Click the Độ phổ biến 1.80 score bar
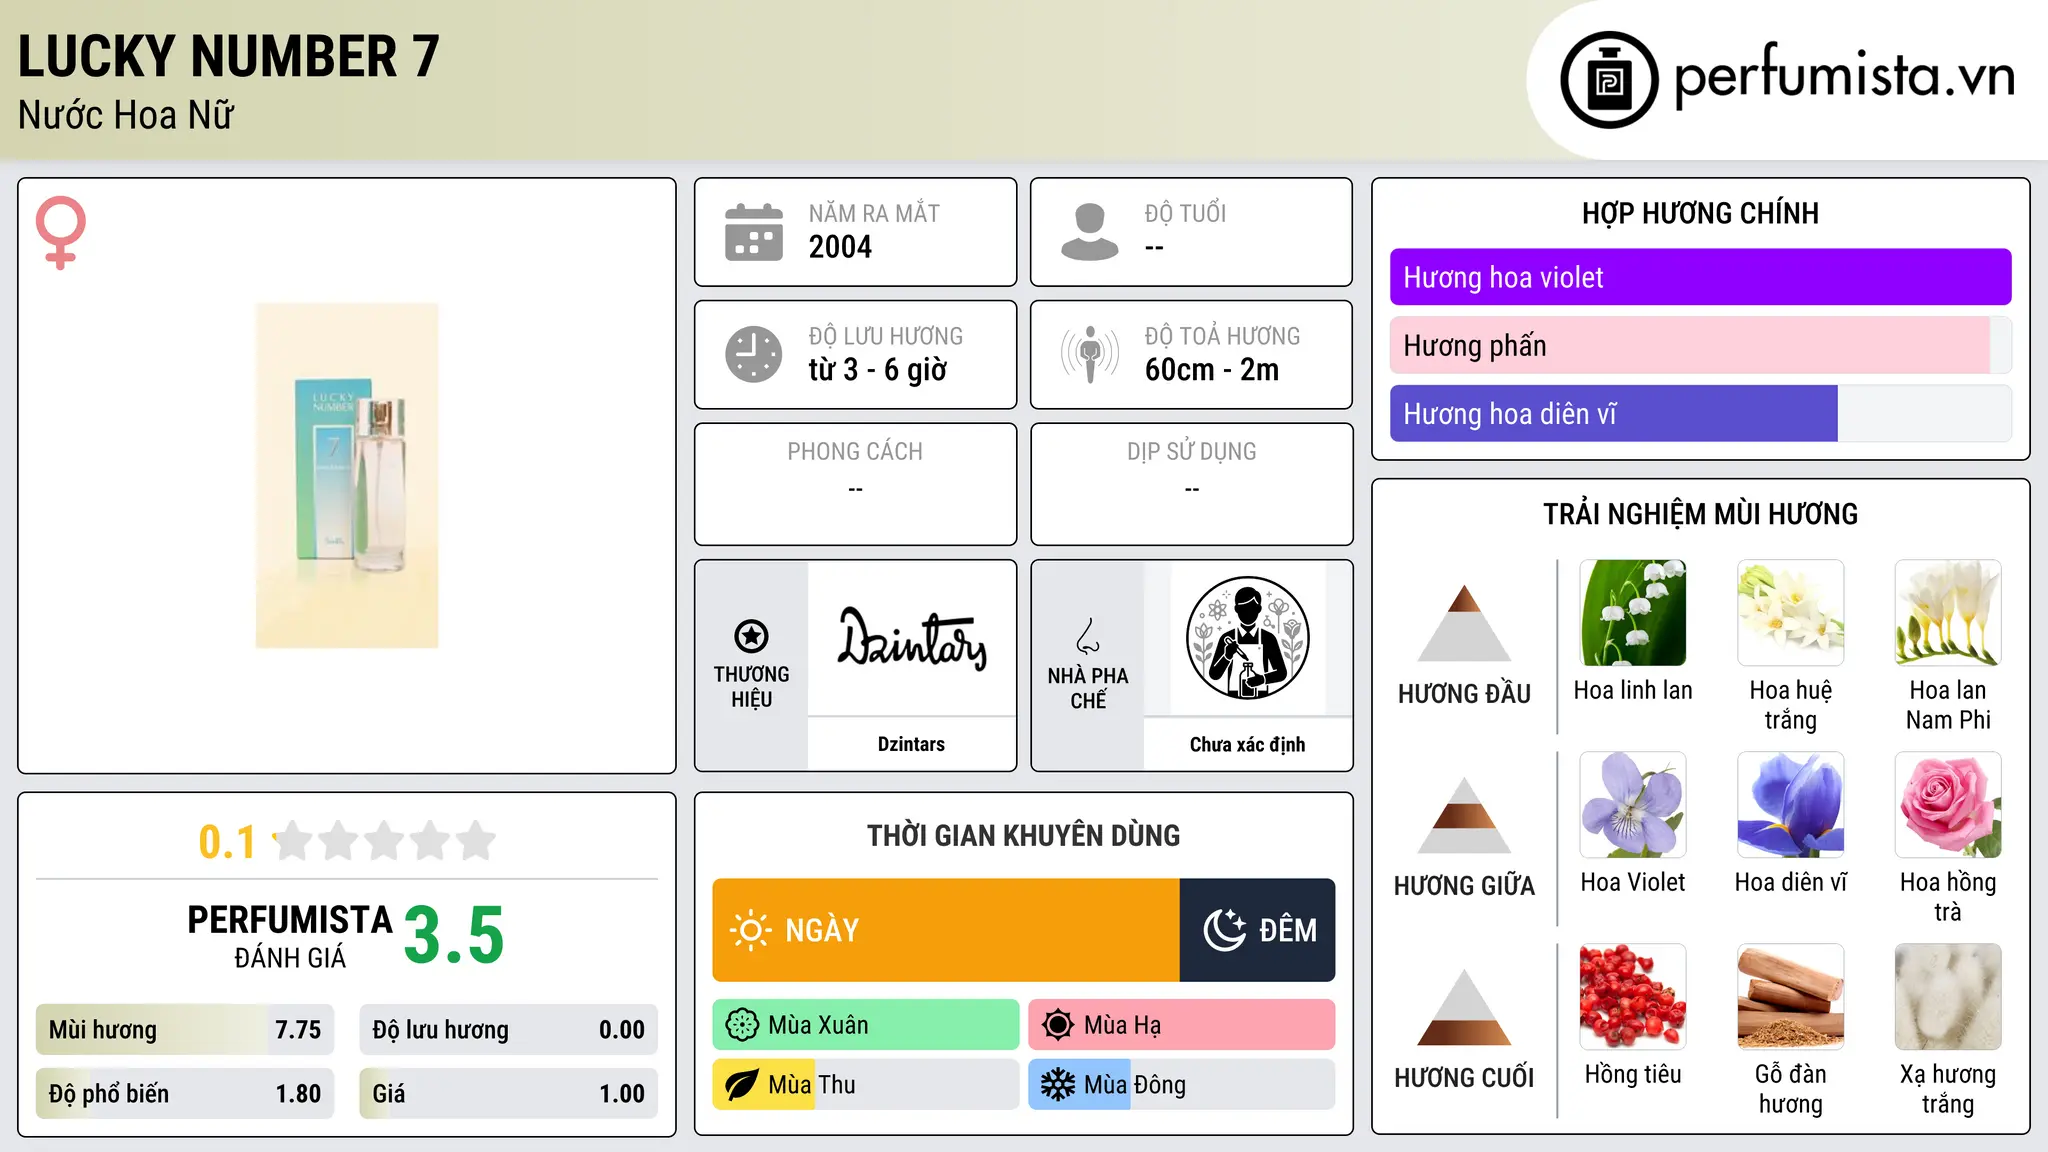Viewport: 2048px width, 1152px height. [x=185, y=1094]
